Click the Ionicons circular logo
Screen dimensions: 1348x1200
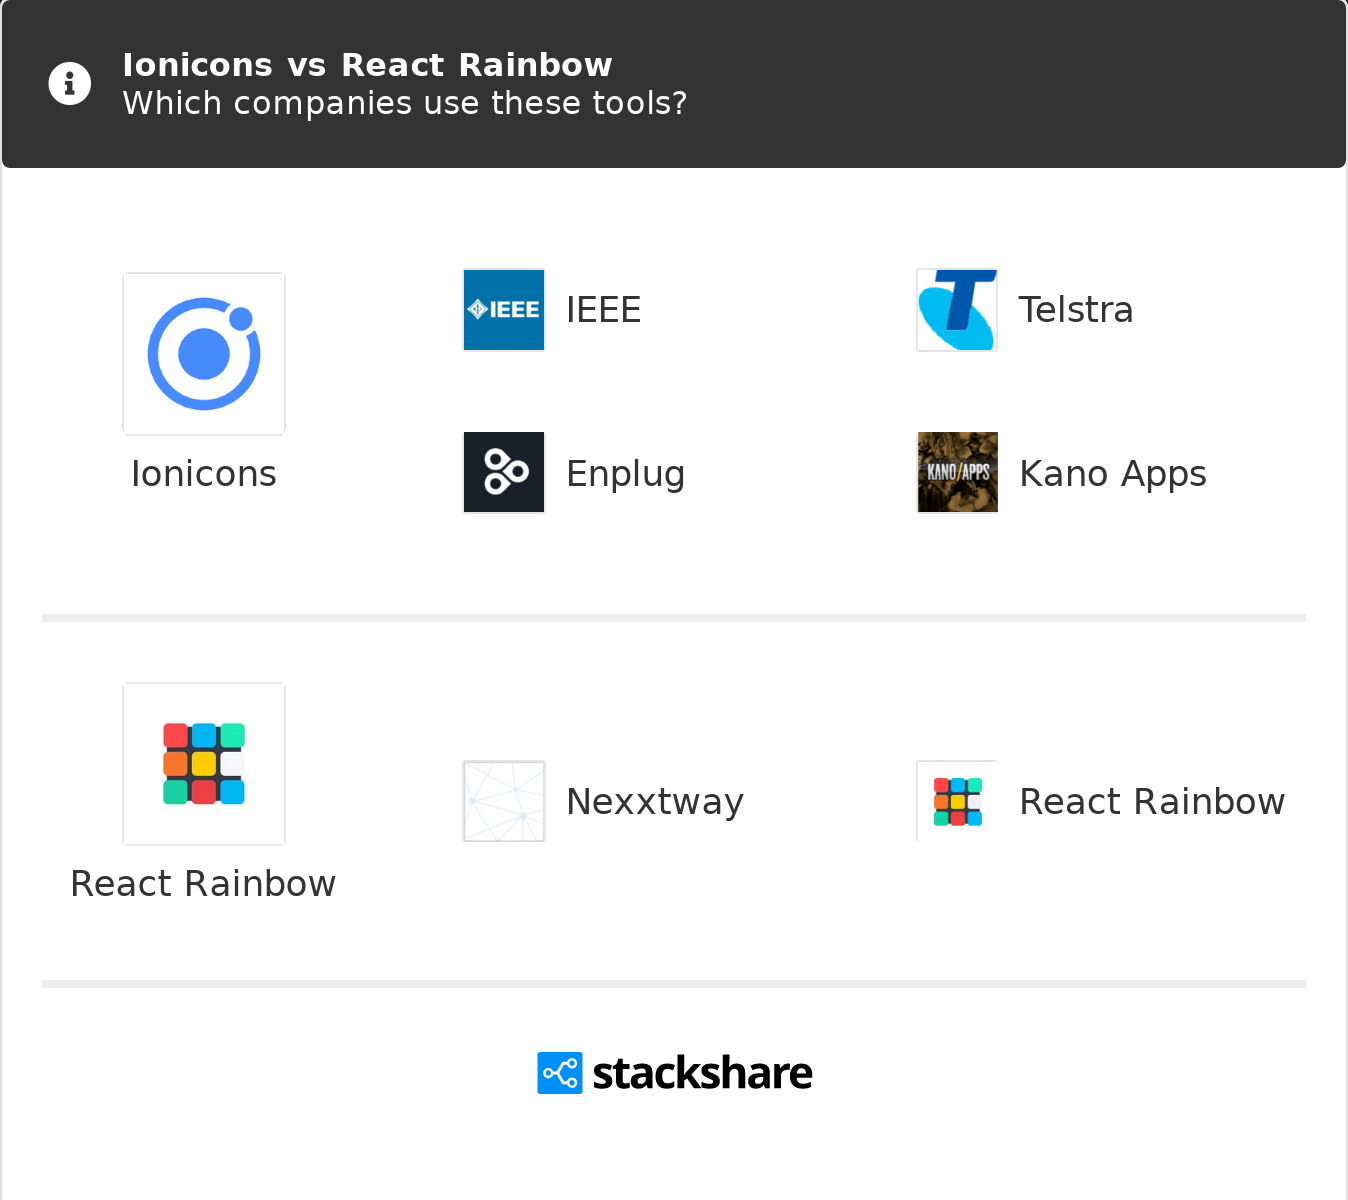tap(203, 353)
